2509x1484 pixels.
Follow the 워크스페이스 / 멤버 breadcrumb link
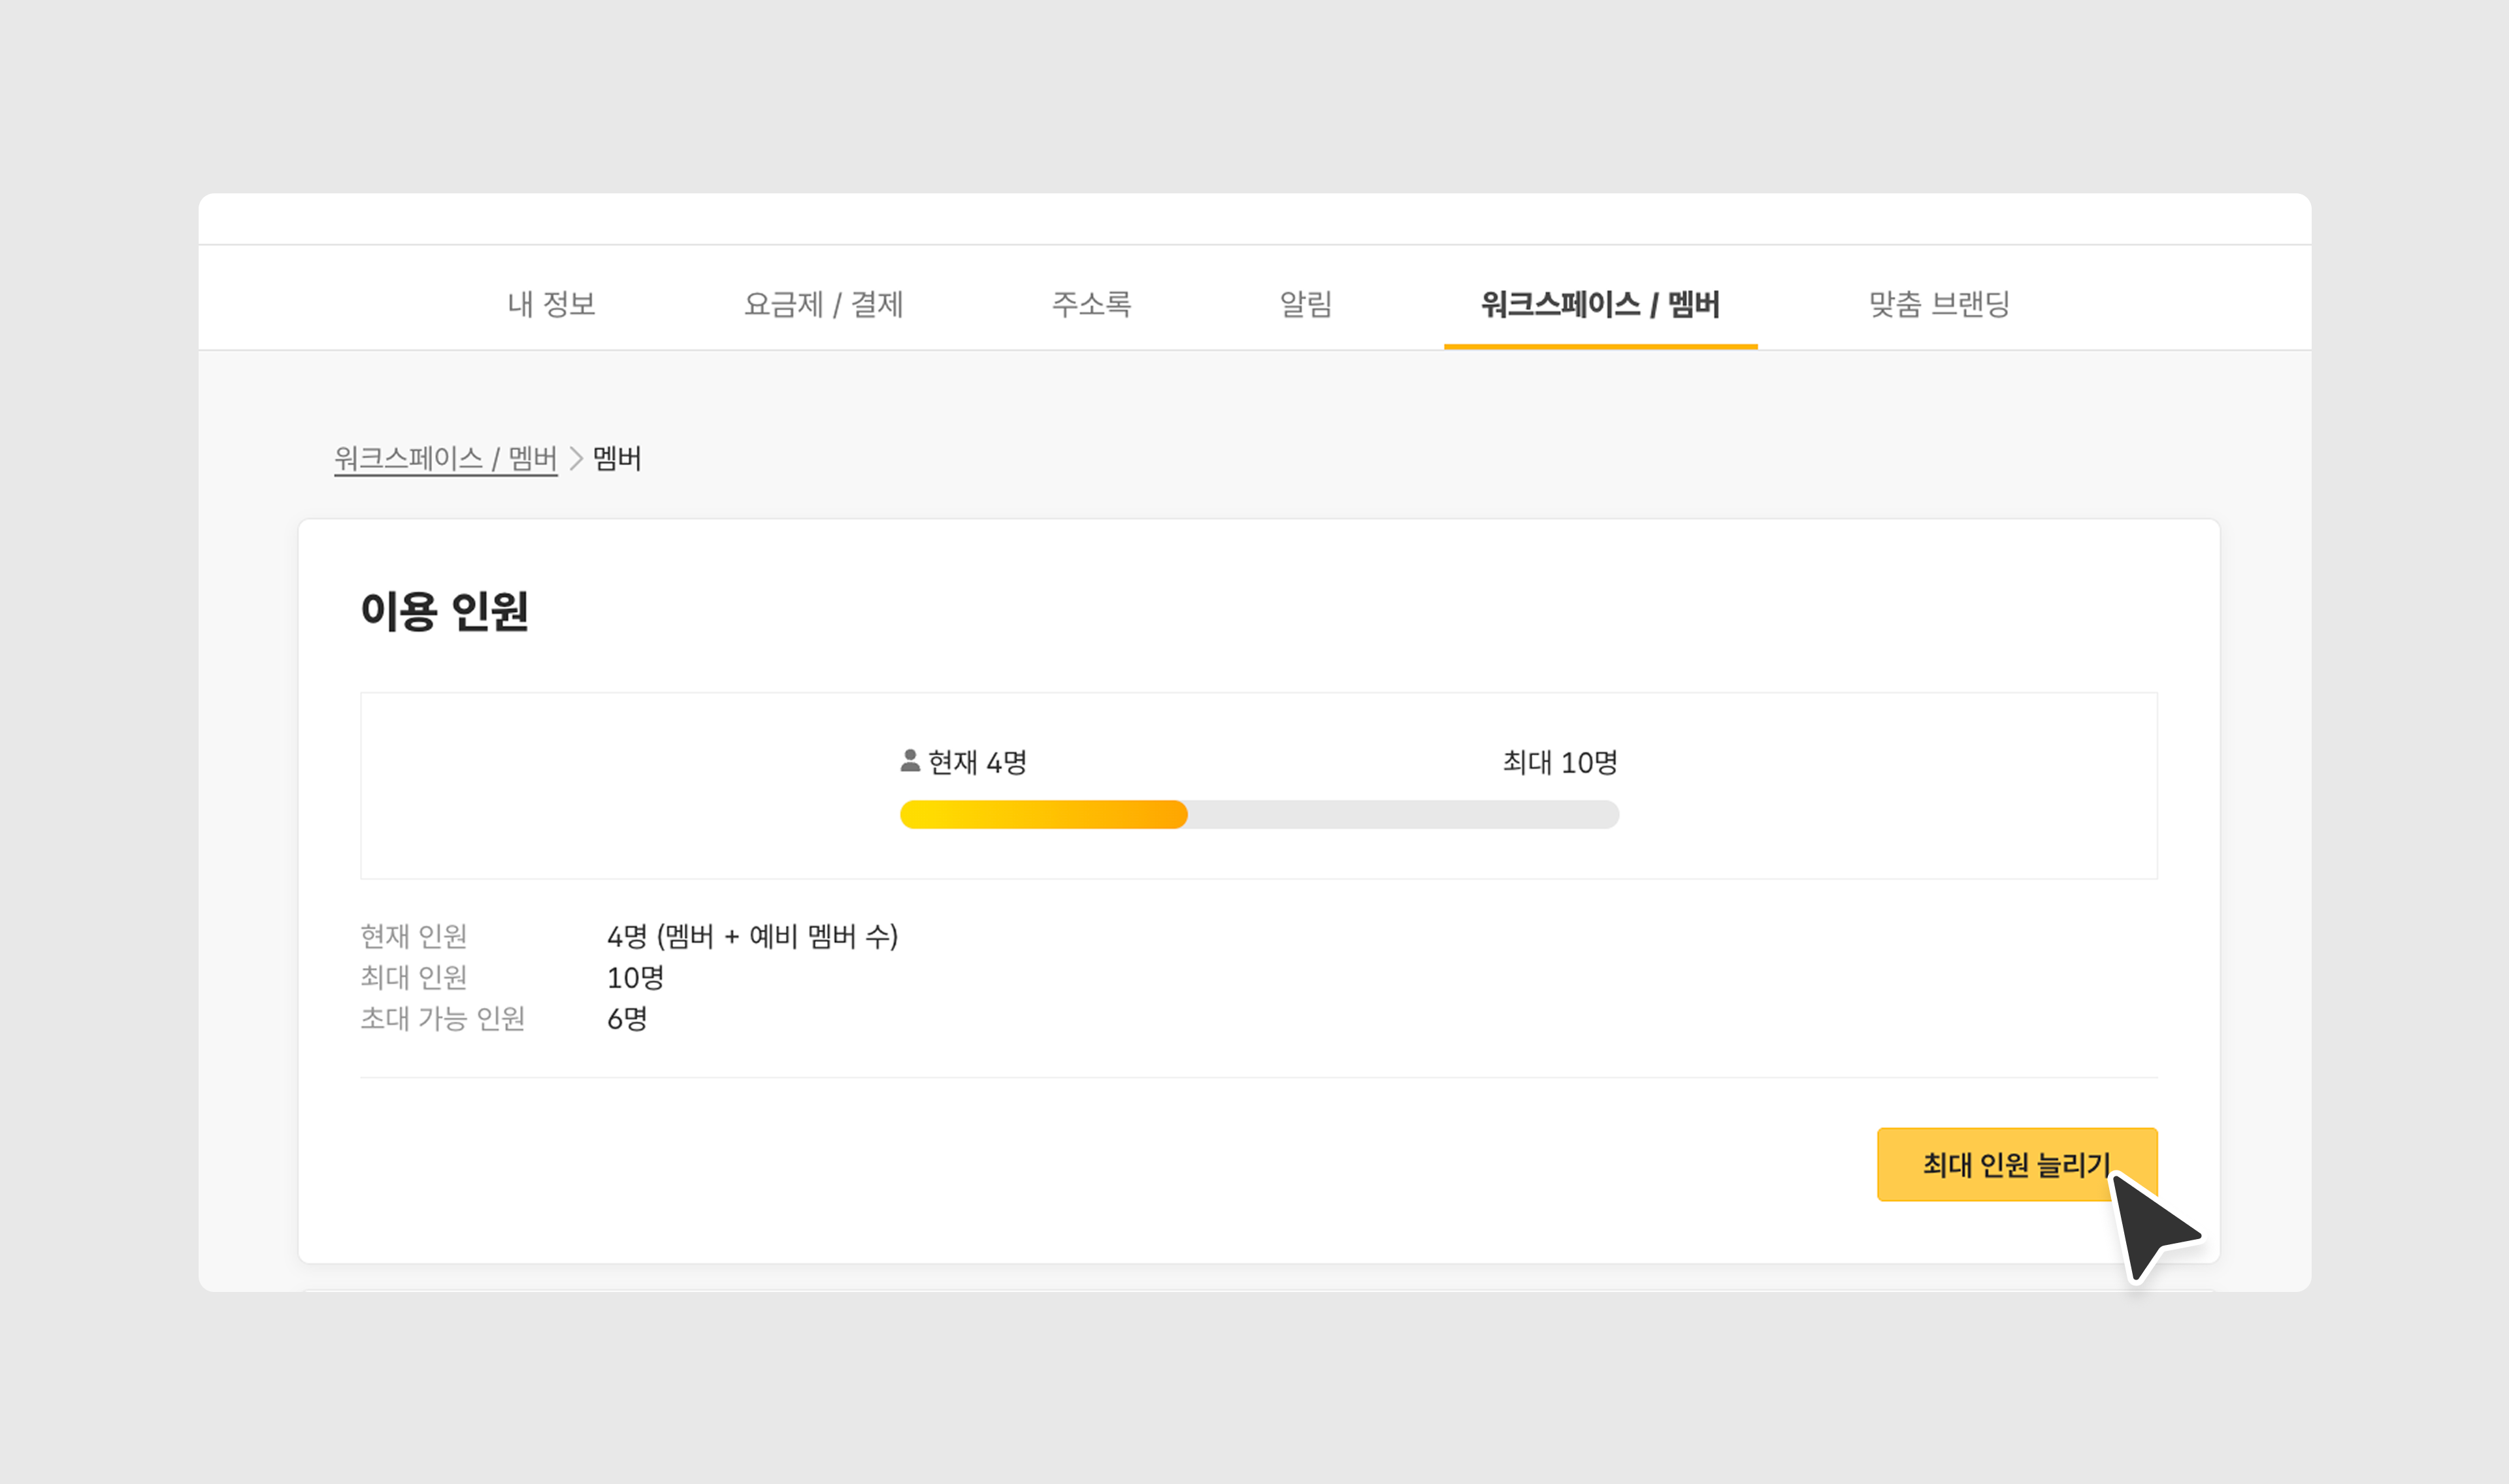point(445,458)
